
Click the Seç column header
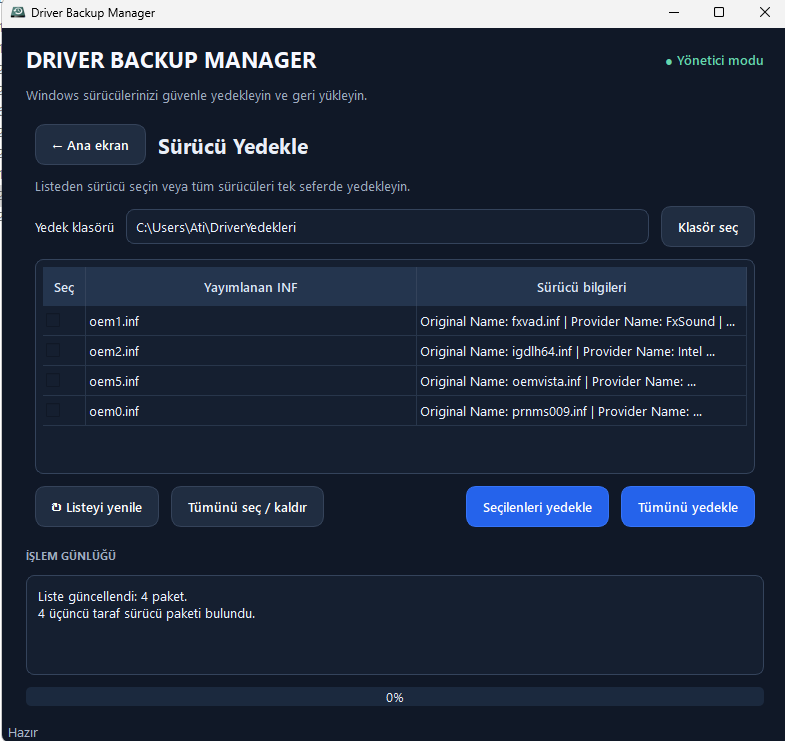pos(64,287)
